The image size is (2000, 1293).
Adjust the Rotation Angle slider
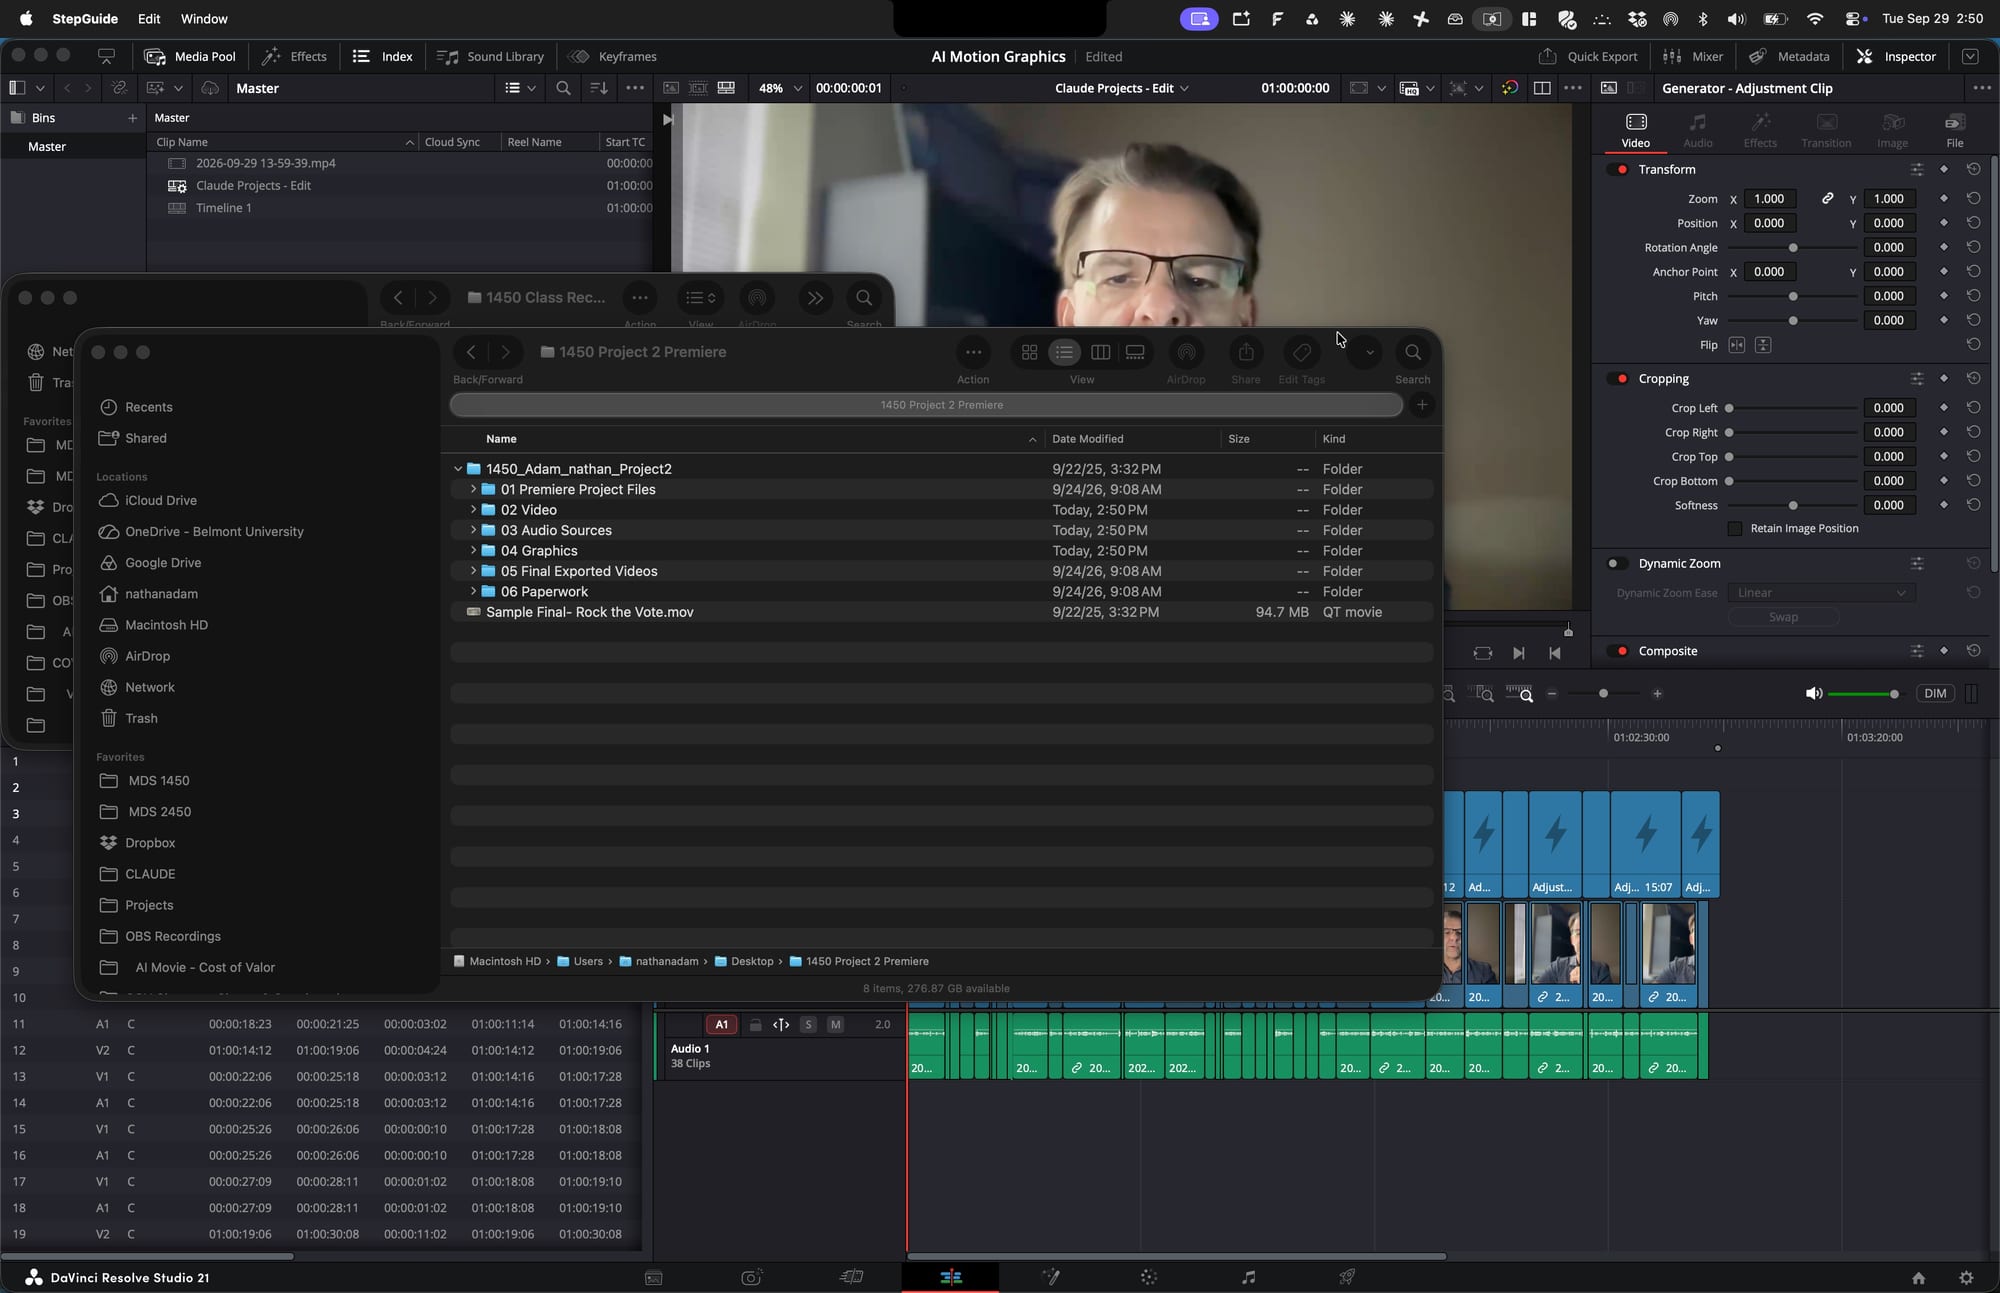click(1792, 247)
